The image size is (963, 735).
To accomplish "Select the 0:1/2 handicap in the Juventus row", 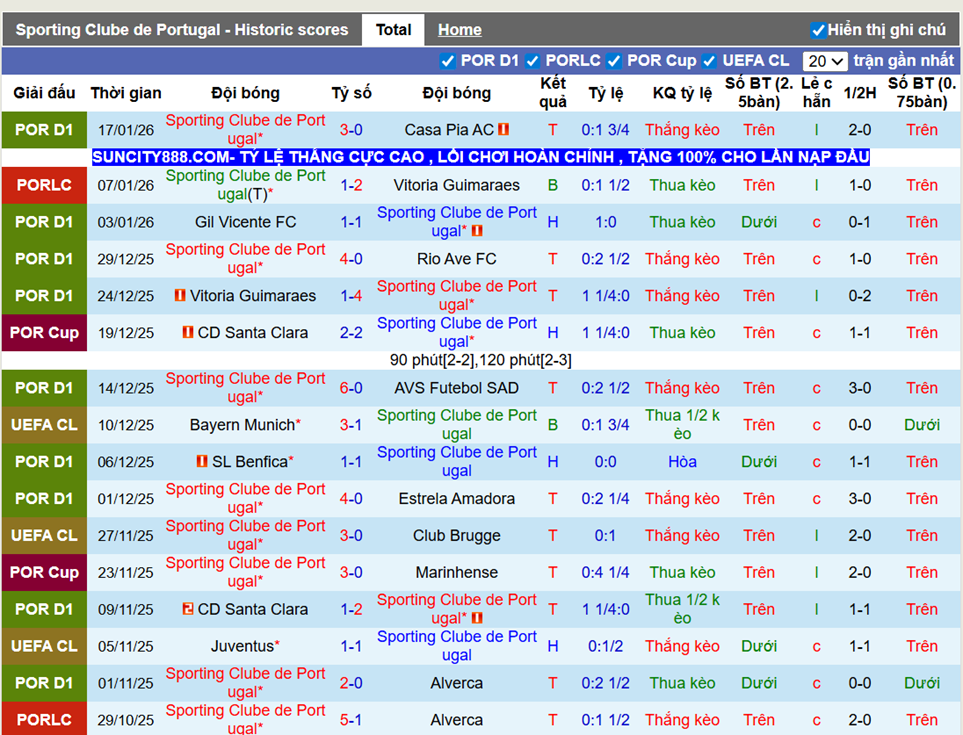I will [x=606, y=645].
